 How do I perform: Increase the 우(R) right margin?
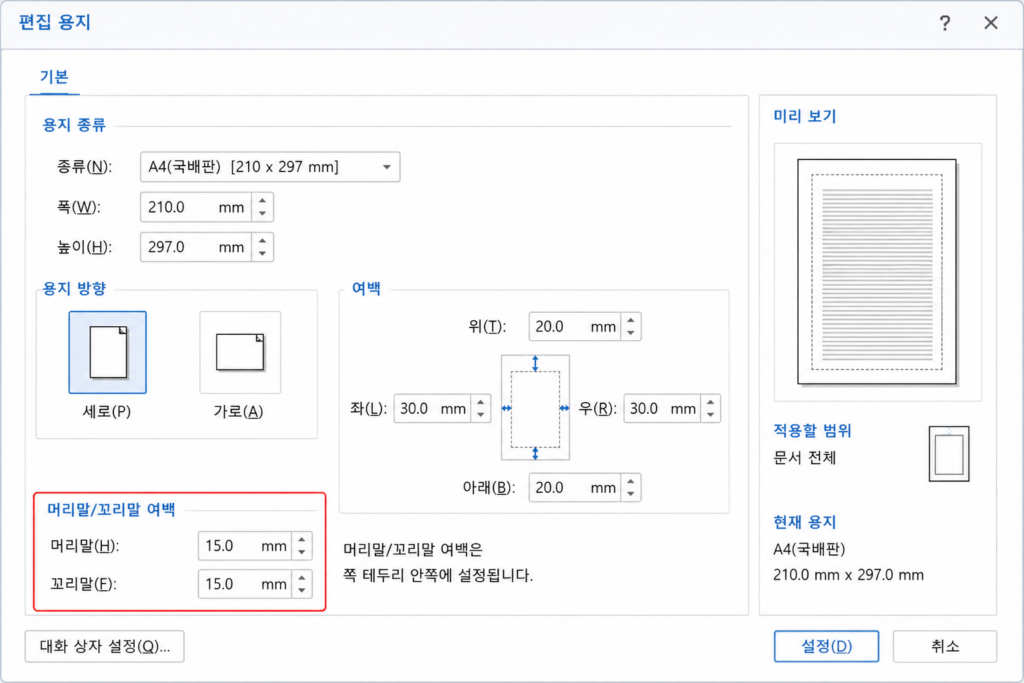[x=711, y=402]
